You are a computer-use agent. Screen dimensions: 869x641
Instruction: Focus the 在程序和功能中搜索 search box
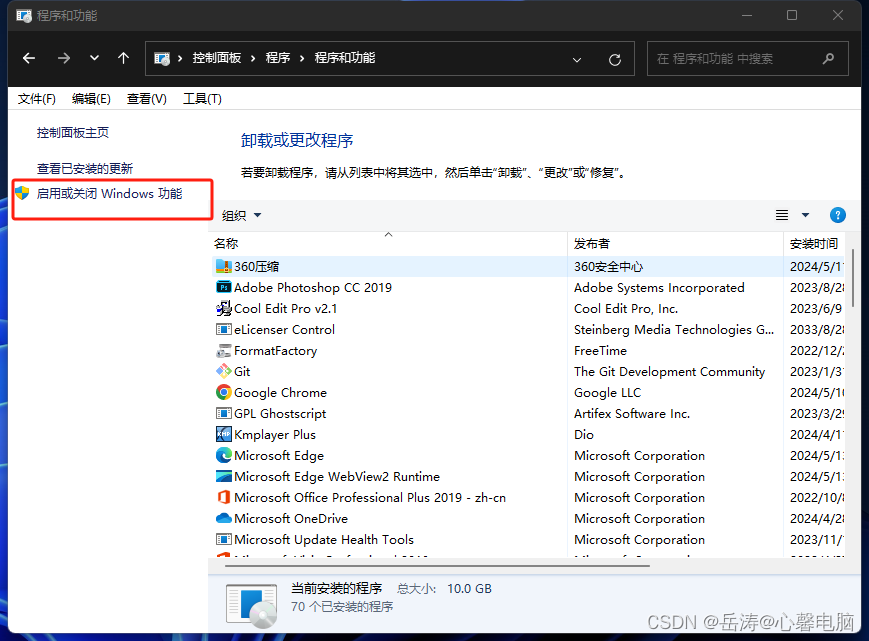(748, 58)
